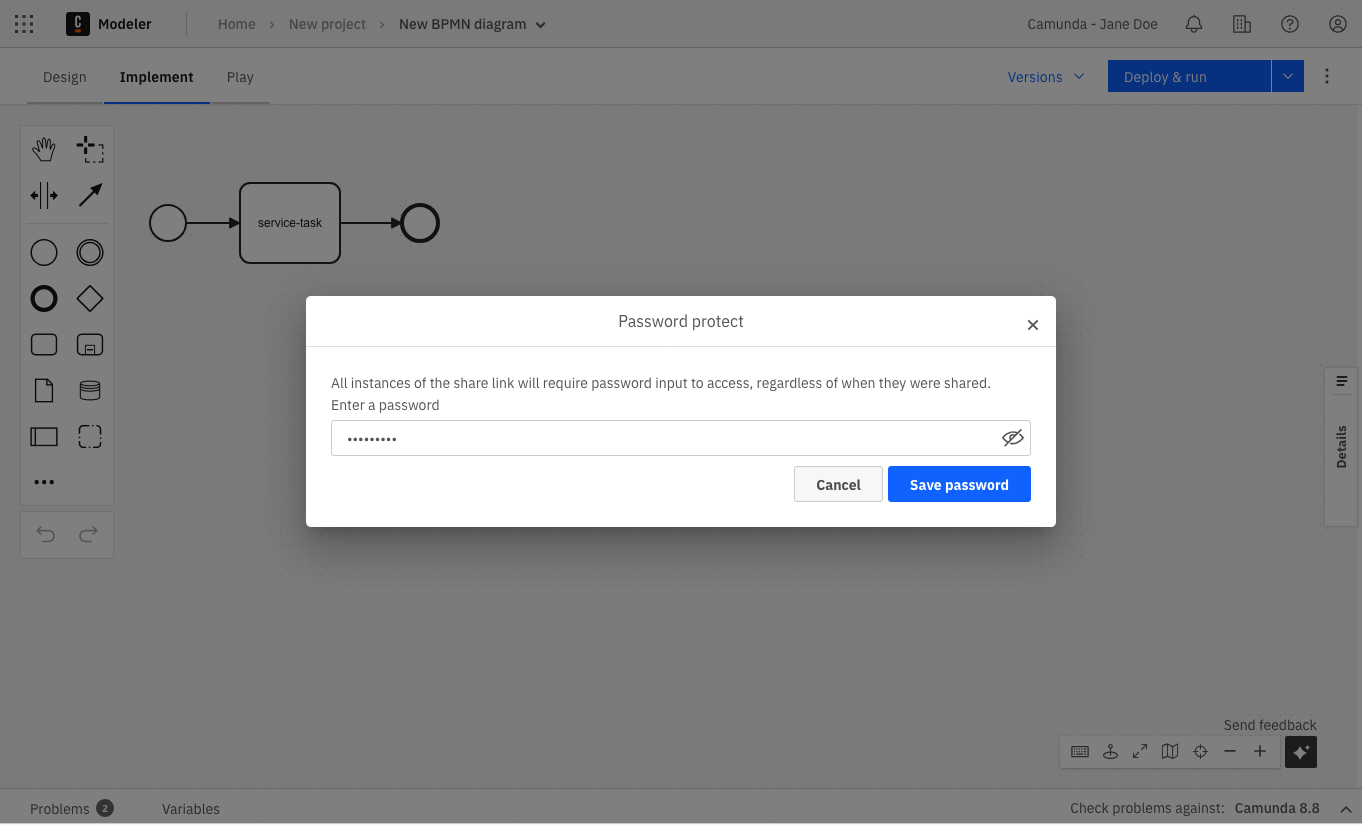The image size is (1362, 825).
Task: Switch to the Play tab
Action: click(x=240, y=77)
